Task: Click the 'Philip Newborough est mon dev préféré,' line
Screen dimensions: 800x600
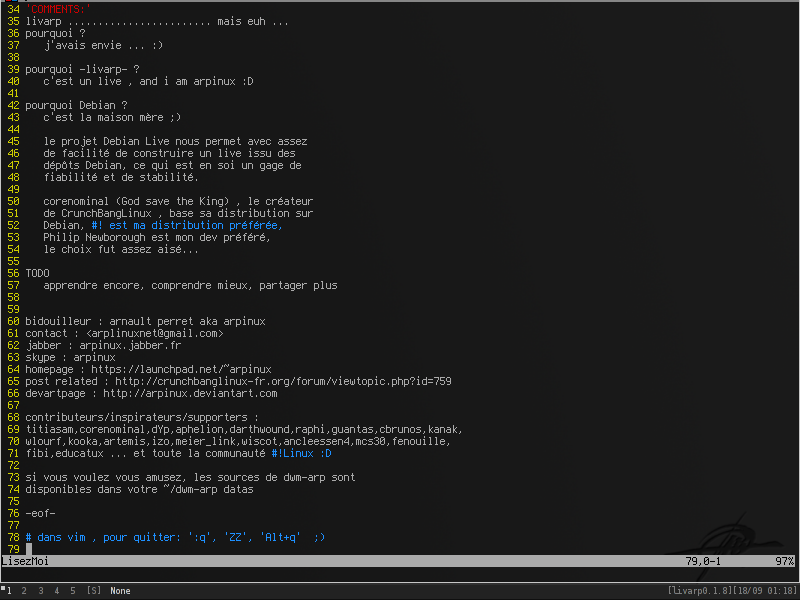Action: pyautogui.click(x=157, y=238)
